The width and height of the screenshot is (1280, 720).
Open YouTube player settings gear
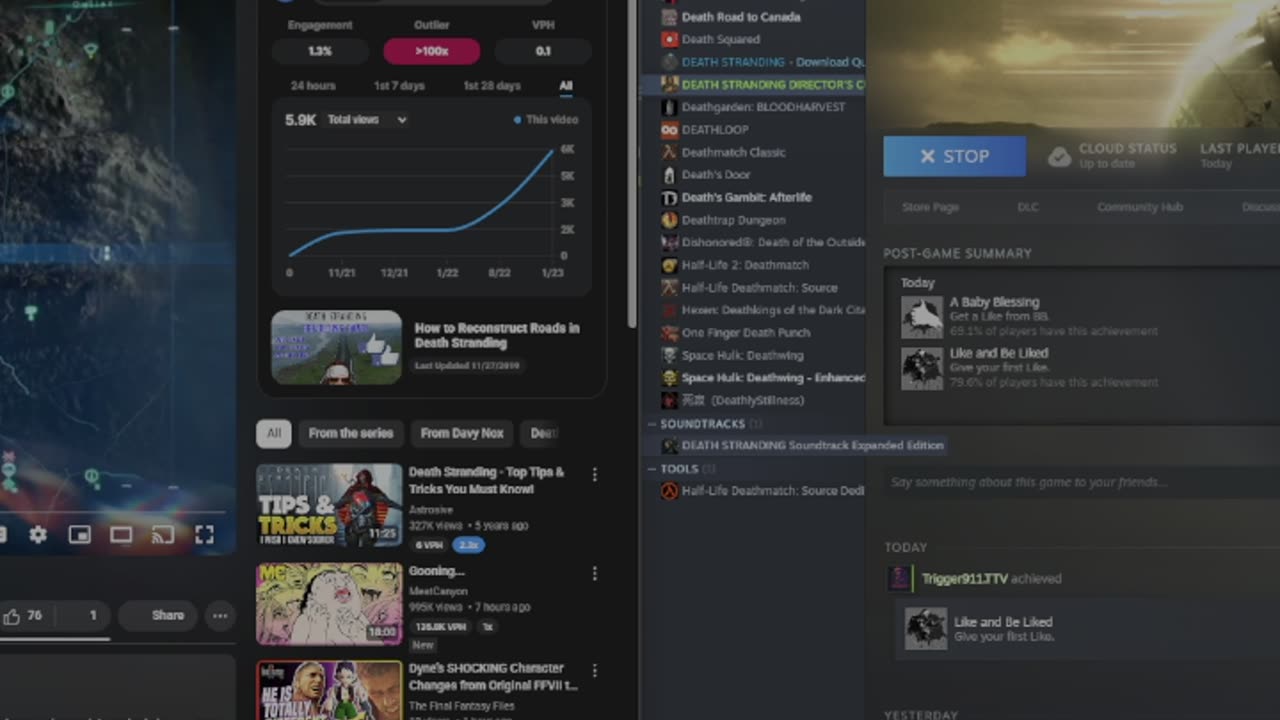click(x=37, y=535)
